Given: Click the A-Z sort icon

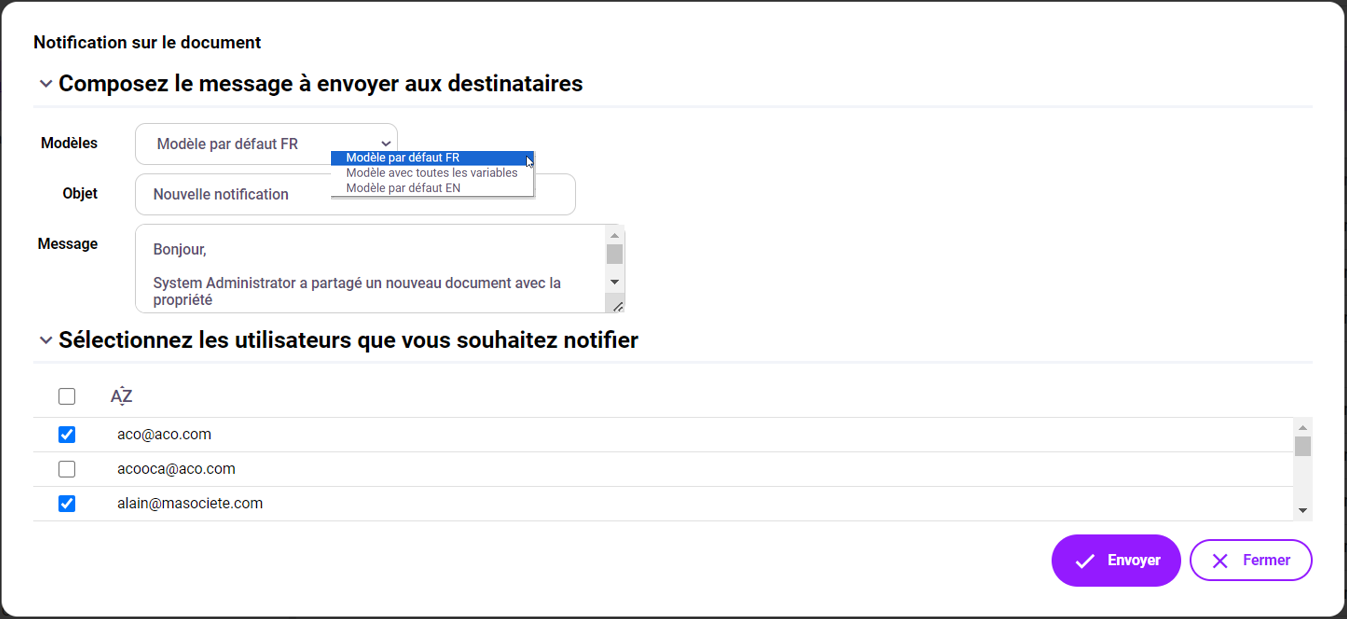Looking at the screenshot, I should coord(121,397).
